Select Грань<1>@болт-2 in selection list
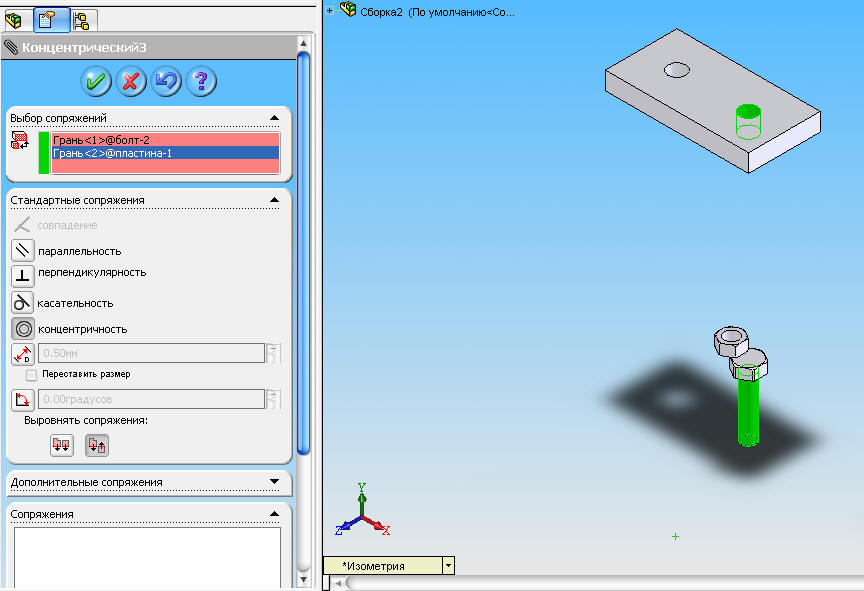Image resolution: width=864 pixels, height=591 pixels. (x=165, y=140)
